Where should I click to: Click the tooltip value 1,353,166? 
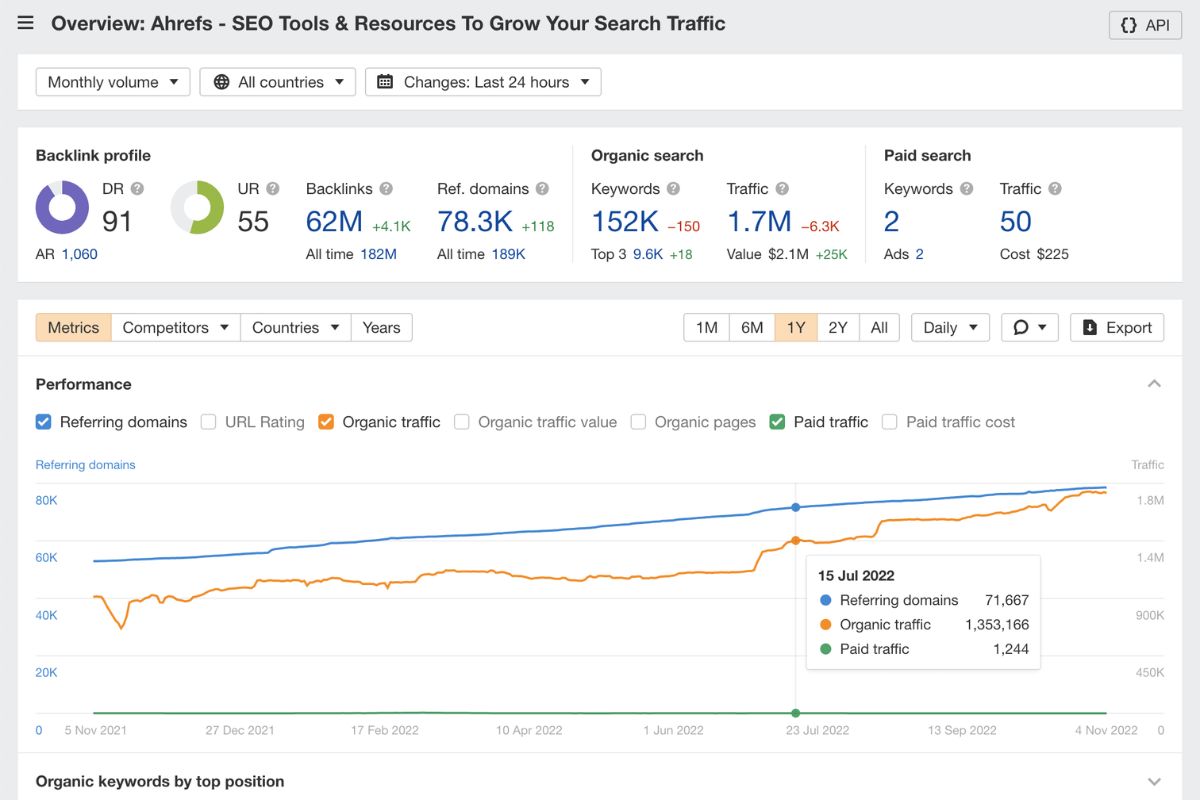tap(997, 624)
